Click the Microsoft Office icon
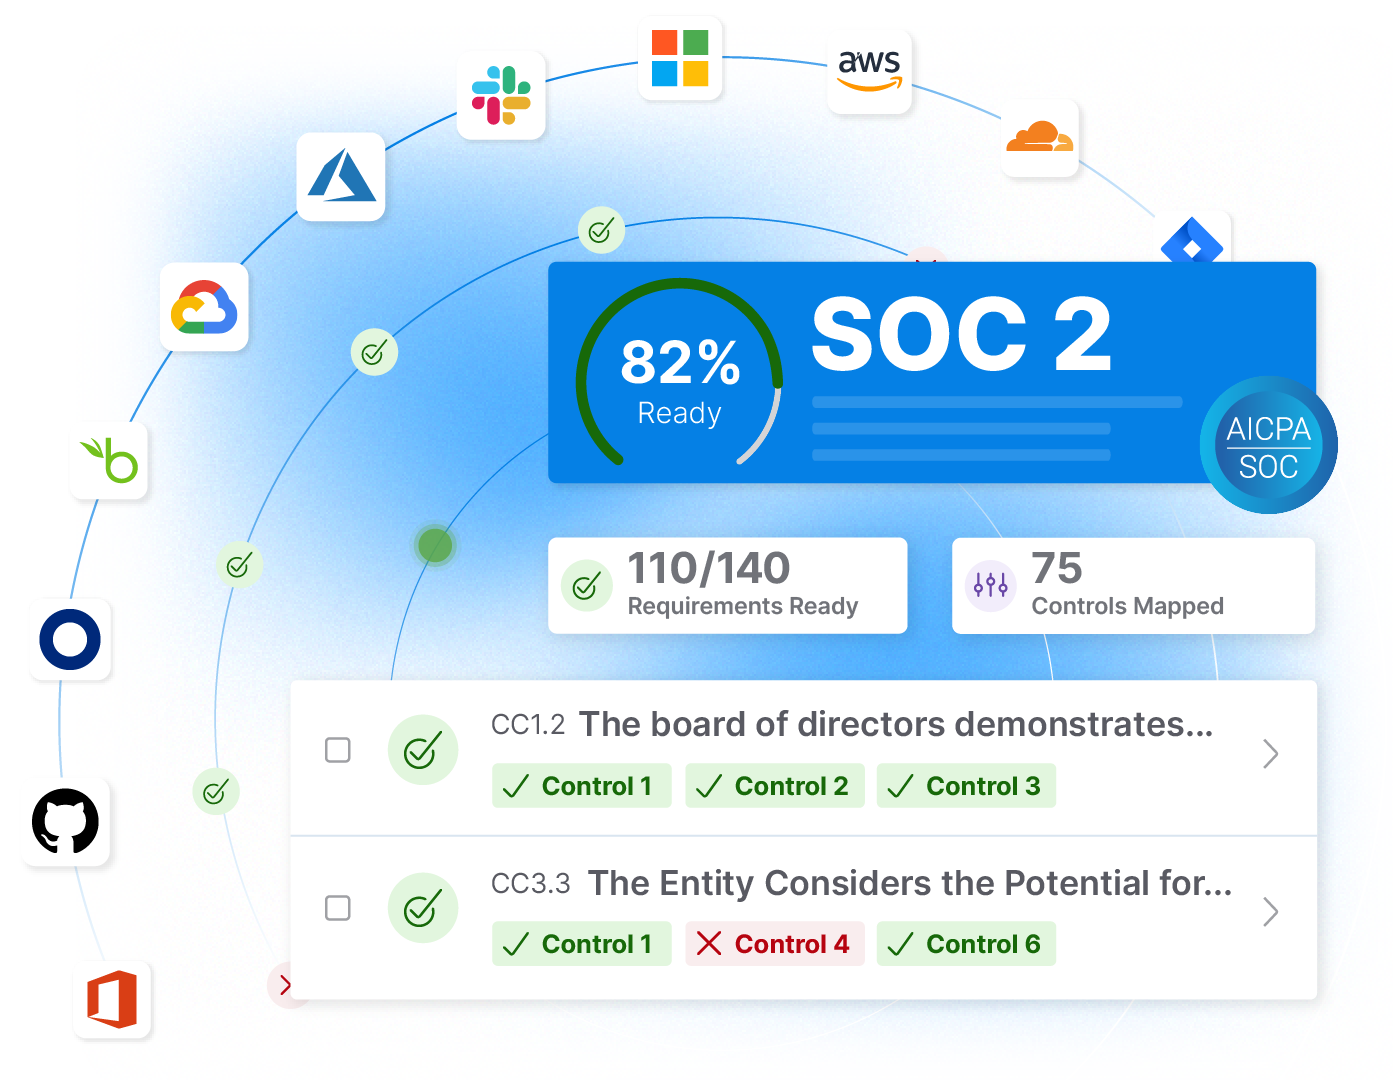This screenshot has width=1393, height=1080. tap(112, 999)
